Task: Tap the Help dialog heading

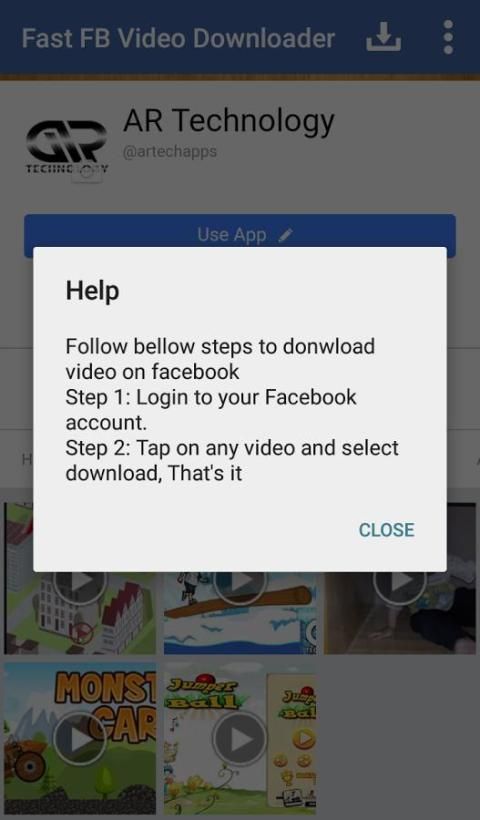Action: click(92, 290)
